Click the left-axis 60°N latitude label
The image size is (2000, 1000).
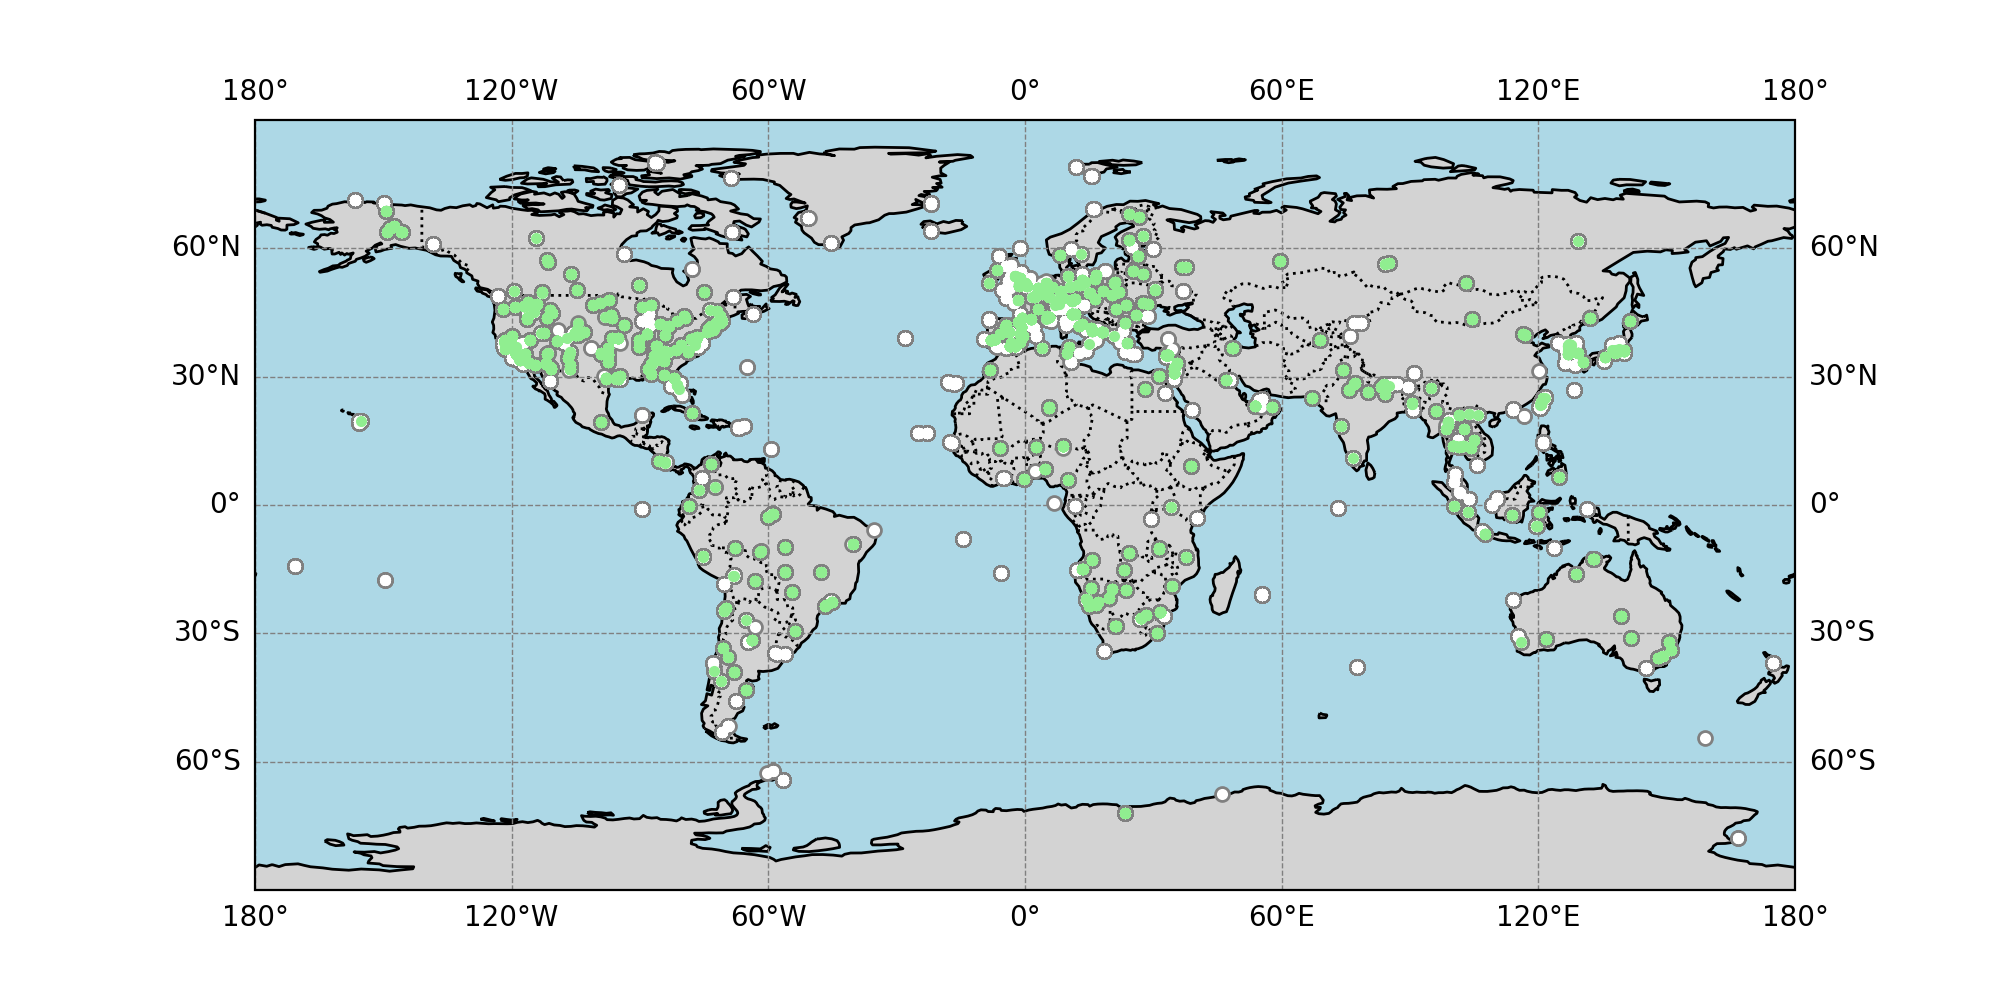coord(206,247)
